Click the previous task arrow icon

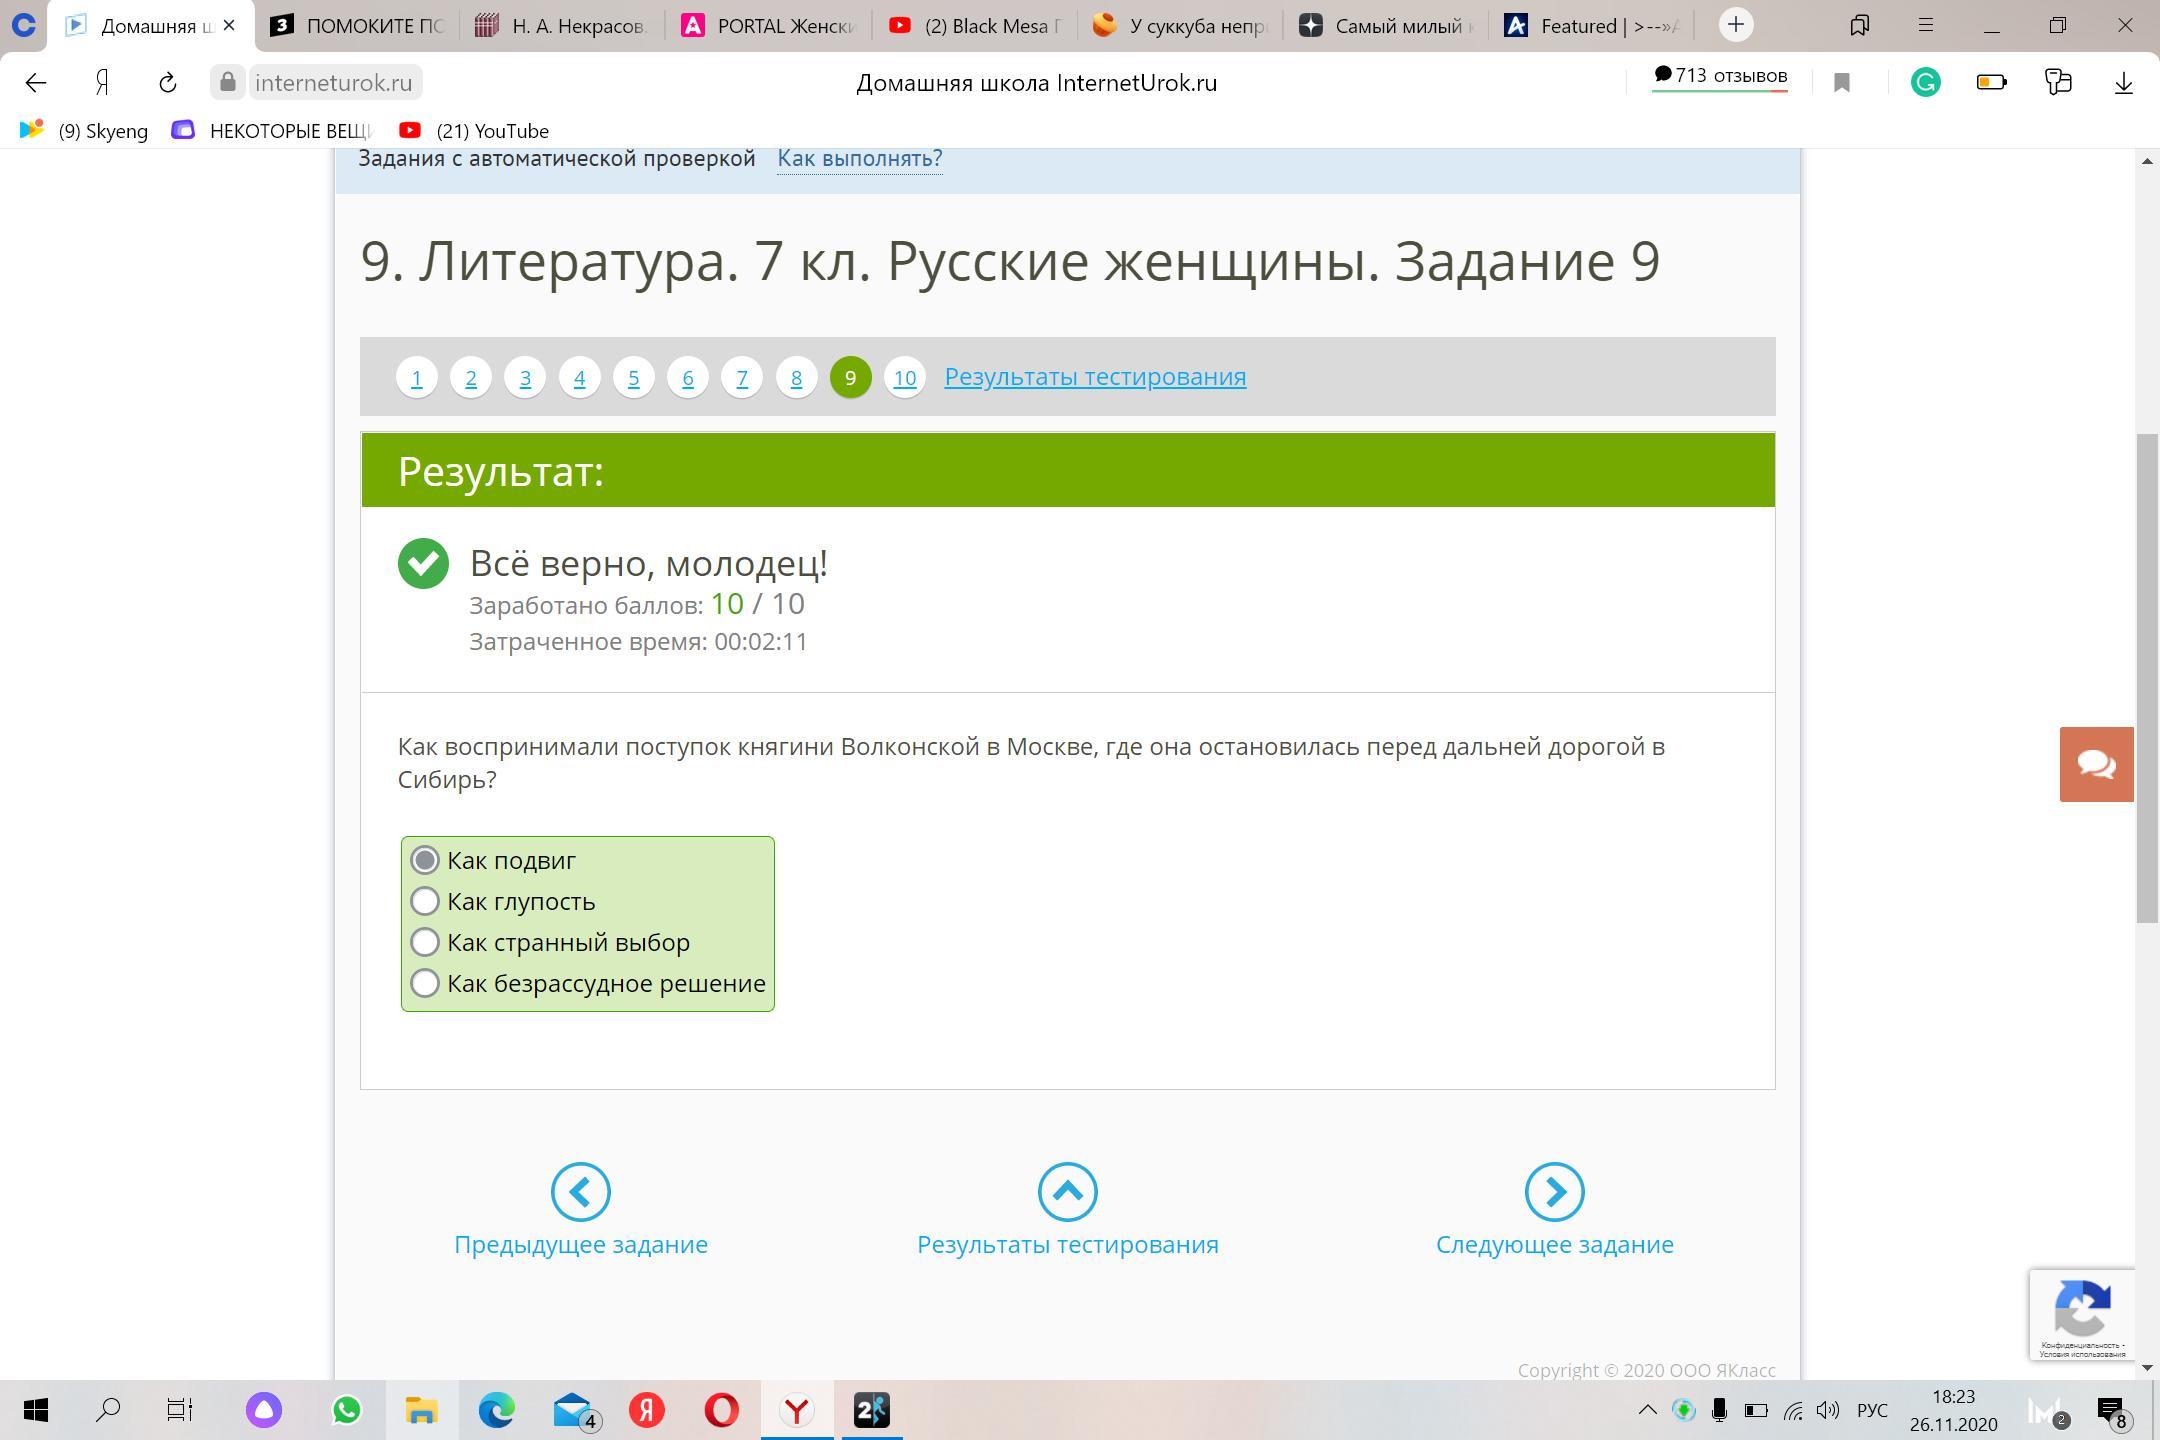pyautogui.click(x=580, y=1191)
